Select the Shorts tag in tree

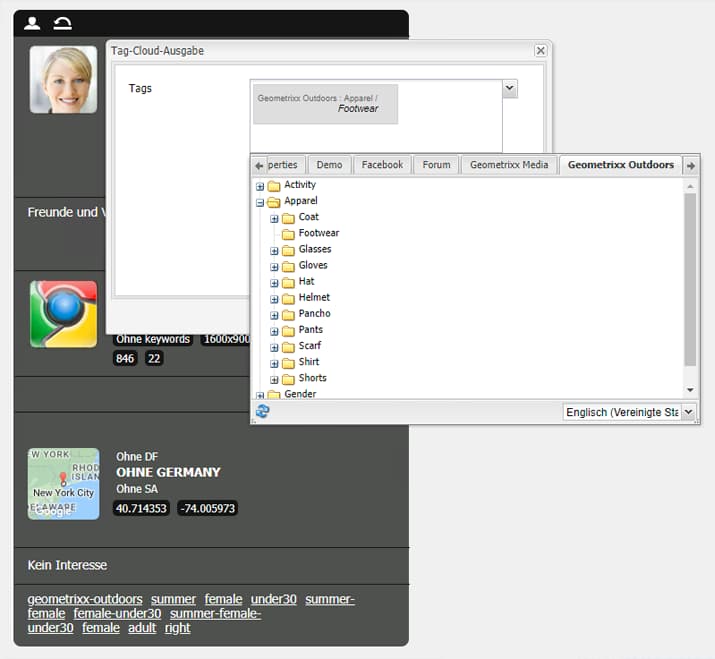[312, 378]
